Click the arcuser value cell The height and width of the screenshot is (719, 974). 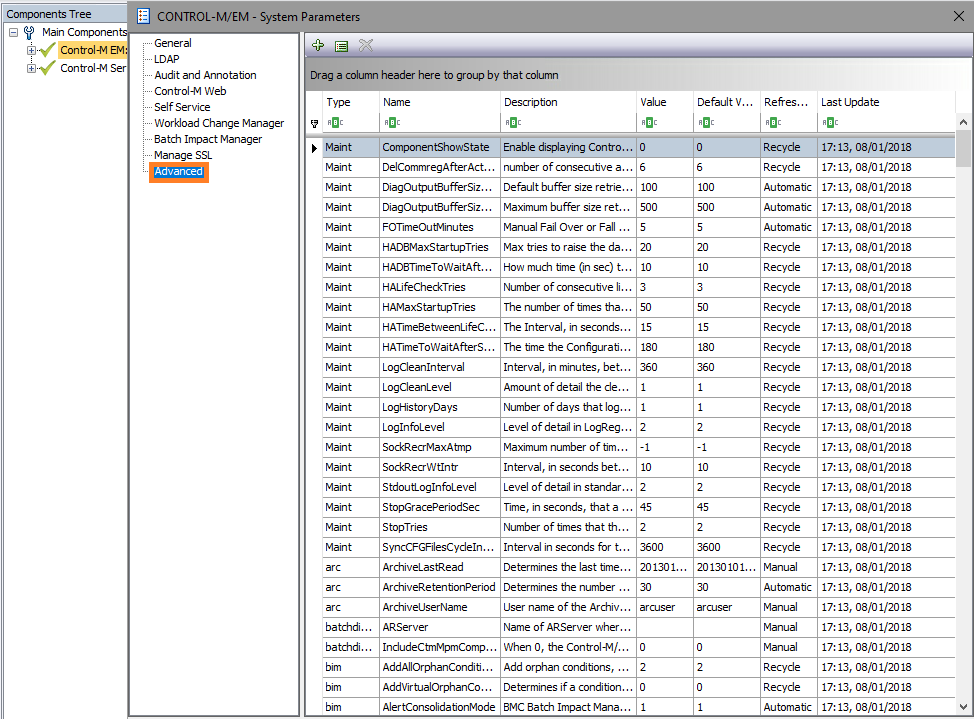pyautogui.click(x=665, y=607)
